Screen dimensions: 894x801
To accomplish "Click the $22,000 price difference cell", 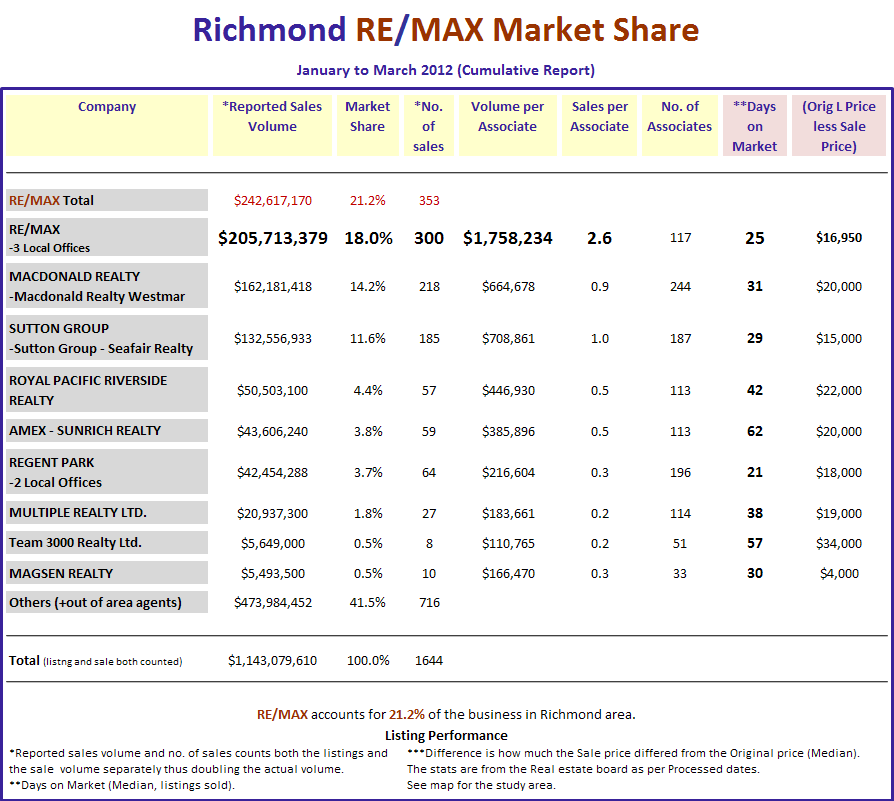I will (839, 391).
